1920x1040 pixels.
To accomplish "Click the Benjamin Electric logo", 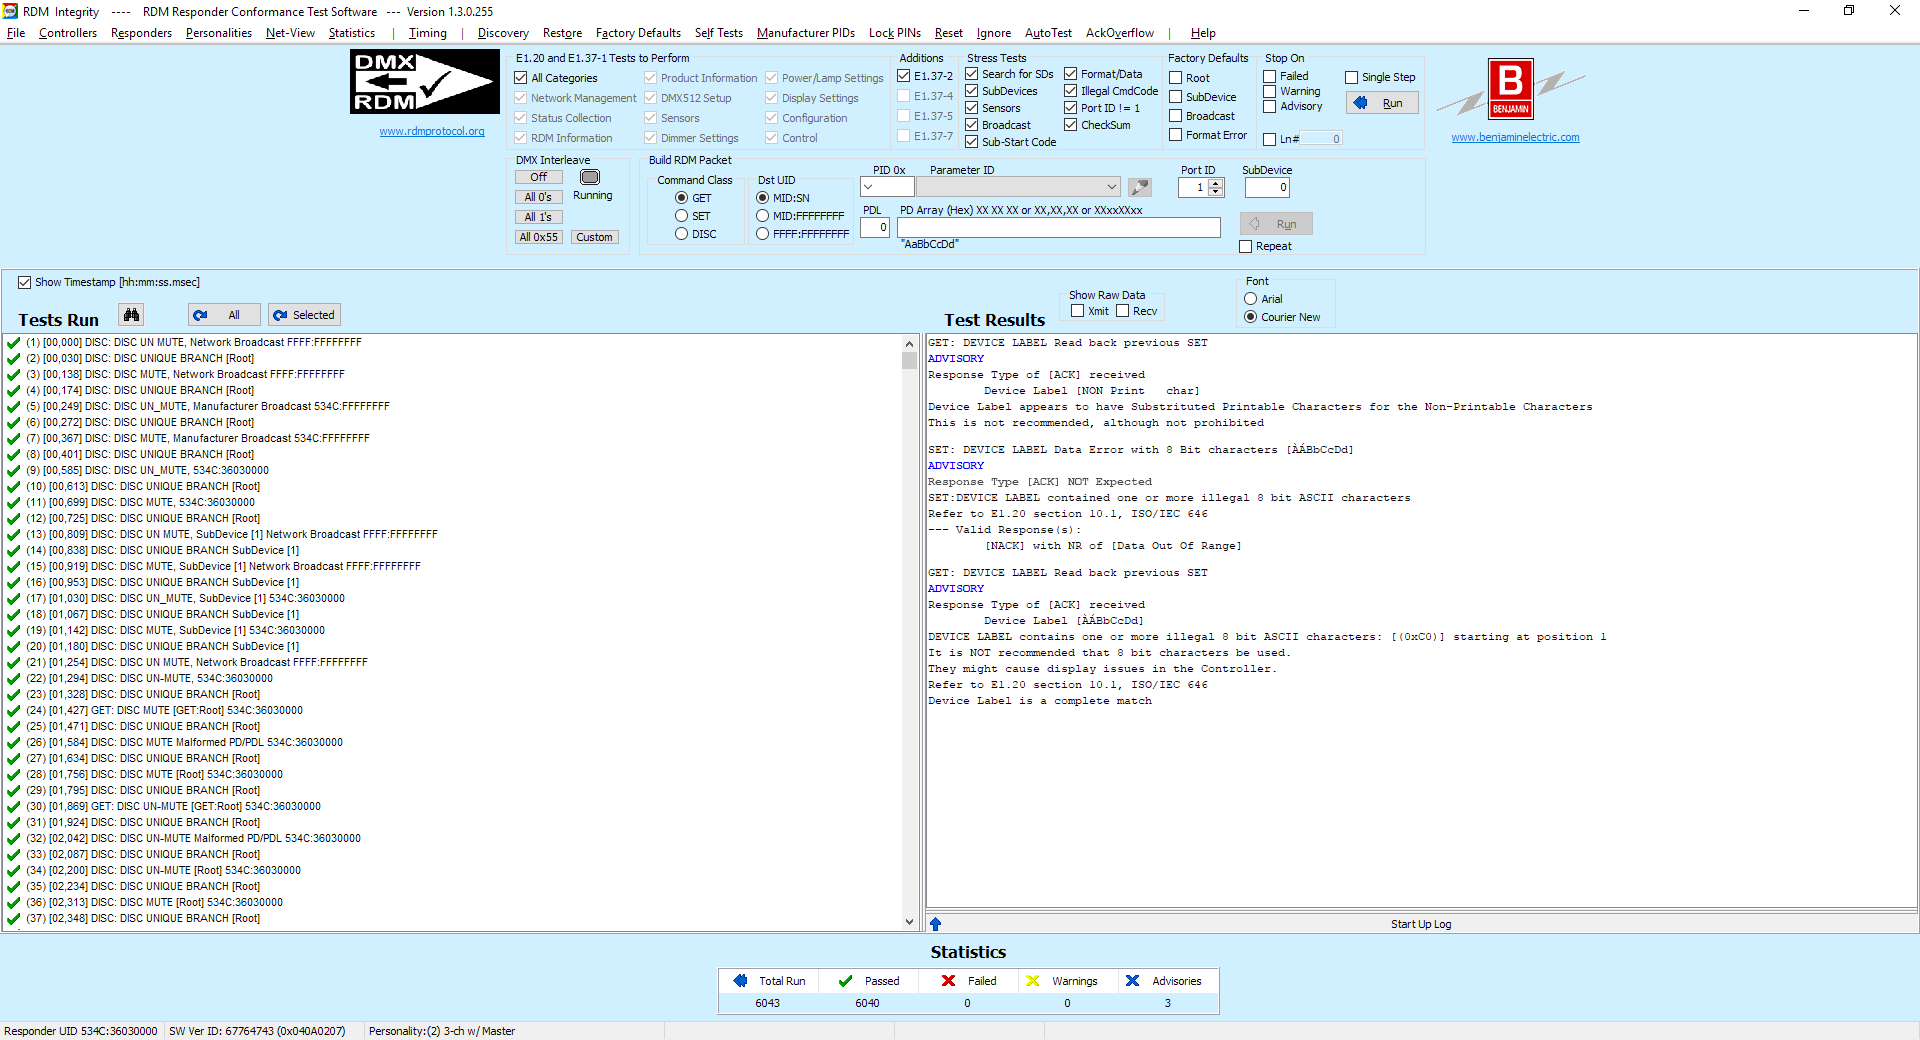I will click(x=1510, y=89).
